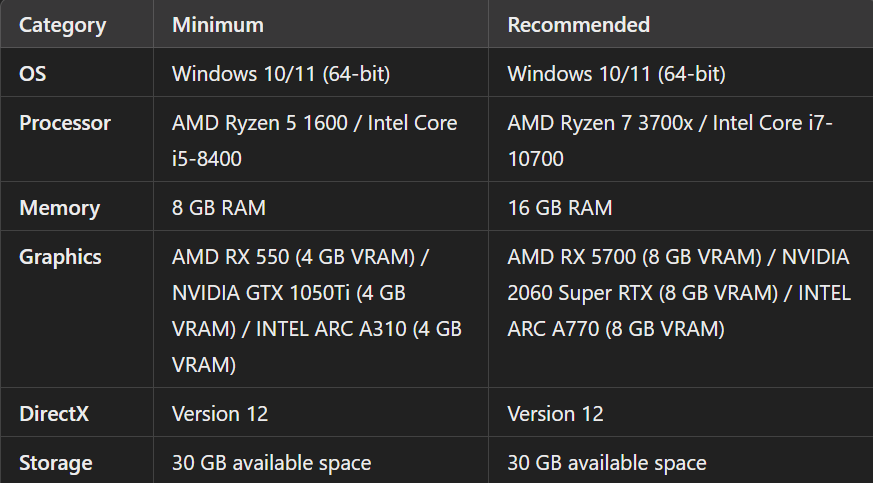Click Version 12 in the Minimum column
The width and height of the screenshot is (873, 483).
click(220, 414)
